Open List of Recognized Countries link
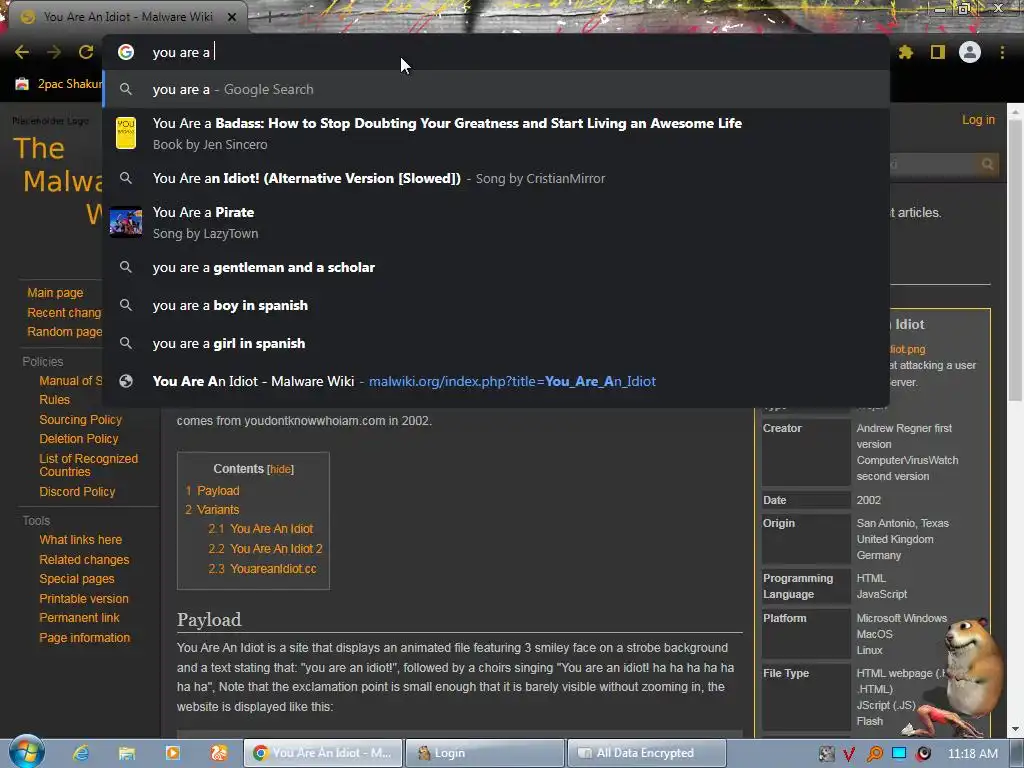This screenshot has height=768, width=1024. 88,465
